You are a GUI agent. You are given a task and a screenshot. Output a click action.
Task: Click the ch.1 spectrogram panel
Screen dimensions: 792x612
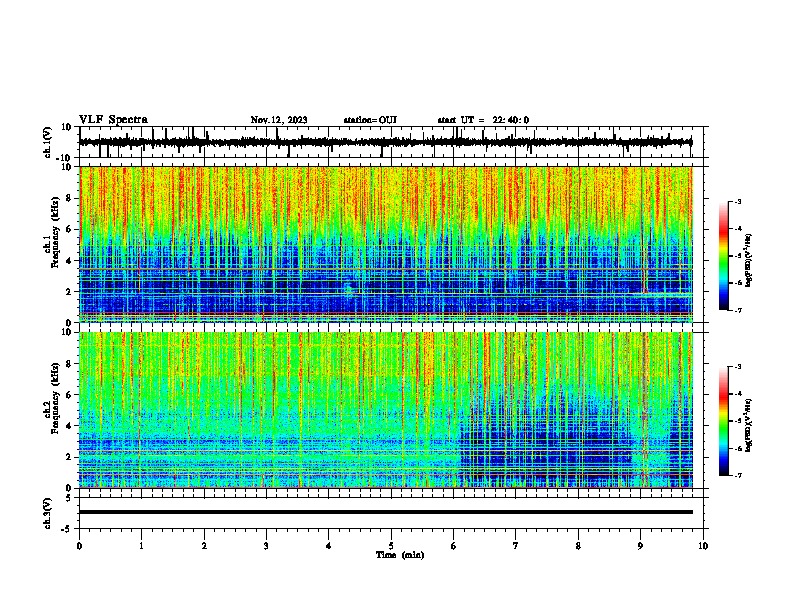(386, 244)
